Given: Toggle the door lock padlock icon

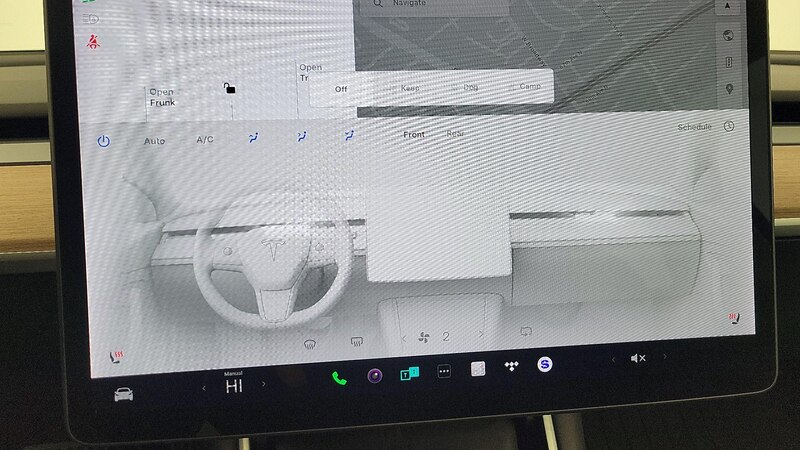Looking at the screenshot, I should 230,88.
